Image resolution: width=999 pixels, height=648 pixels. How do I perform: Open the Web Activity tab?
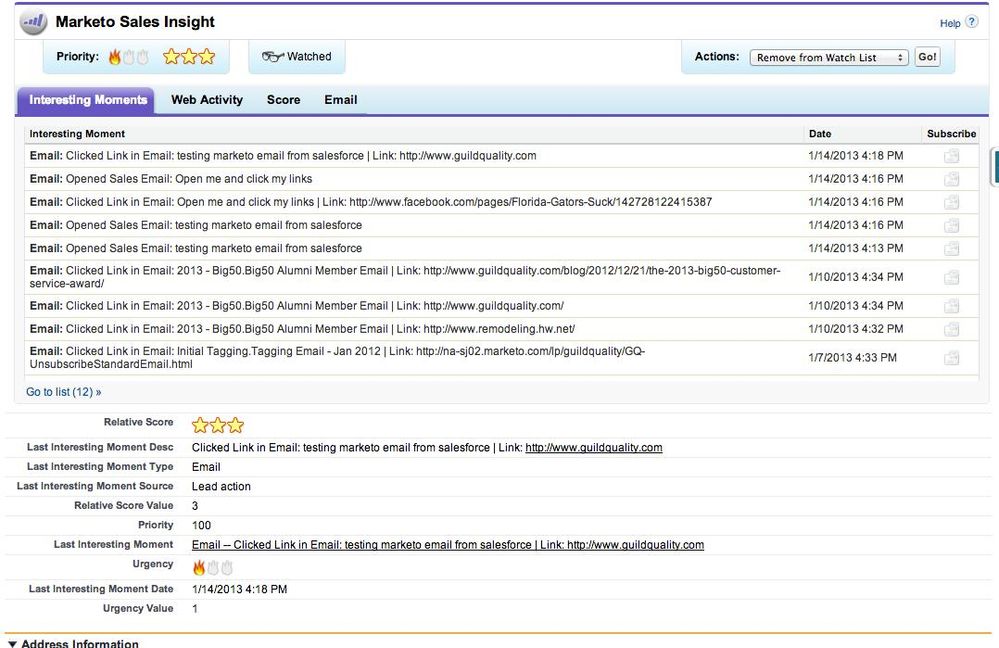(207, 100)
